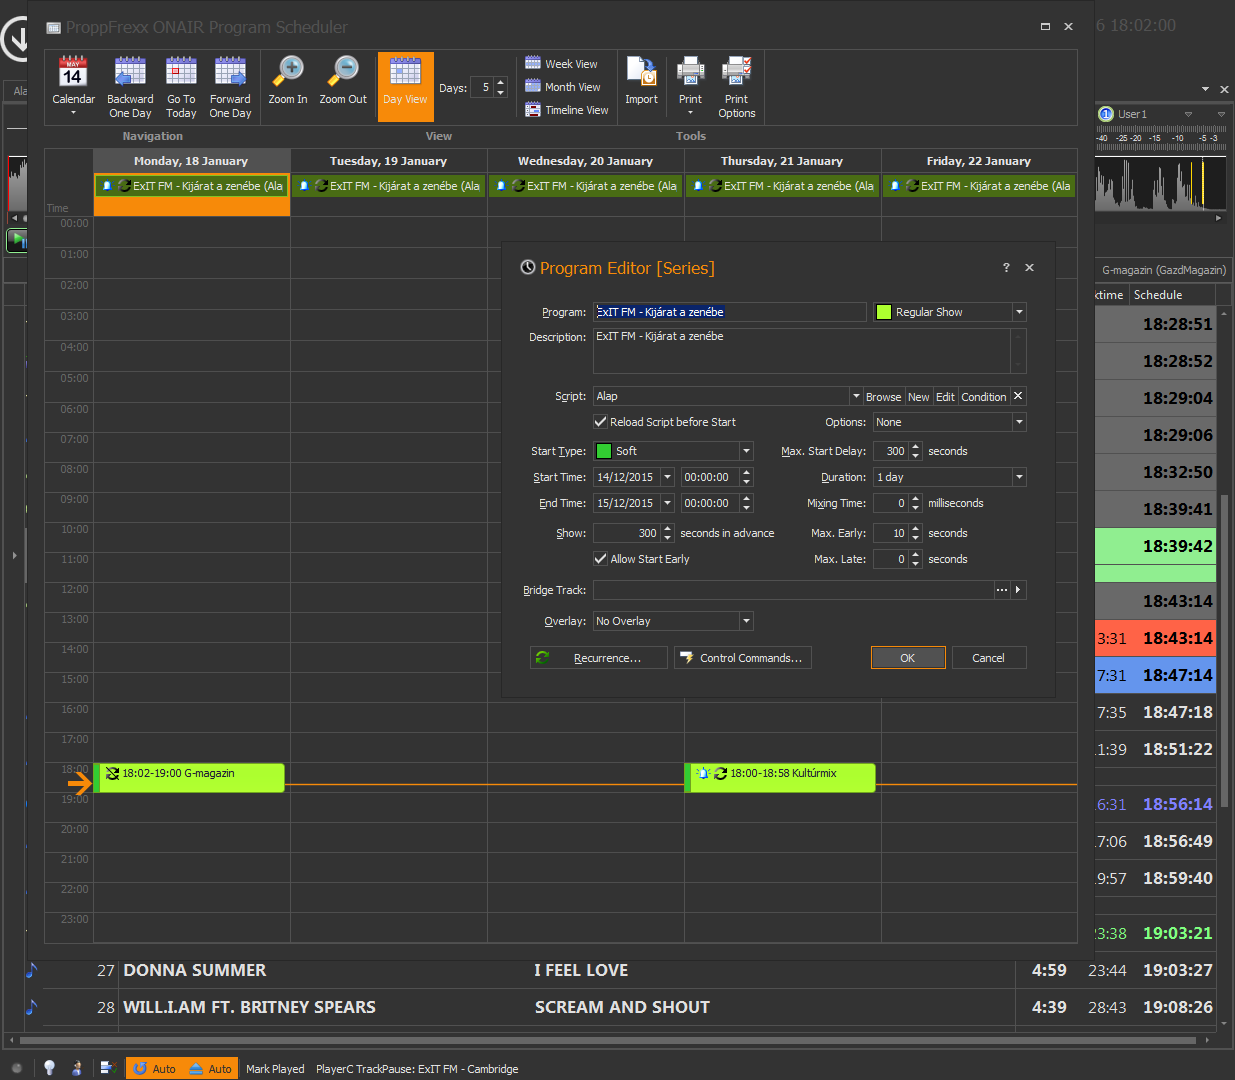This screenshot has width=1235, height=1080.
Task: Select the Monday, 18 January column header
Action: coord(191,160)
